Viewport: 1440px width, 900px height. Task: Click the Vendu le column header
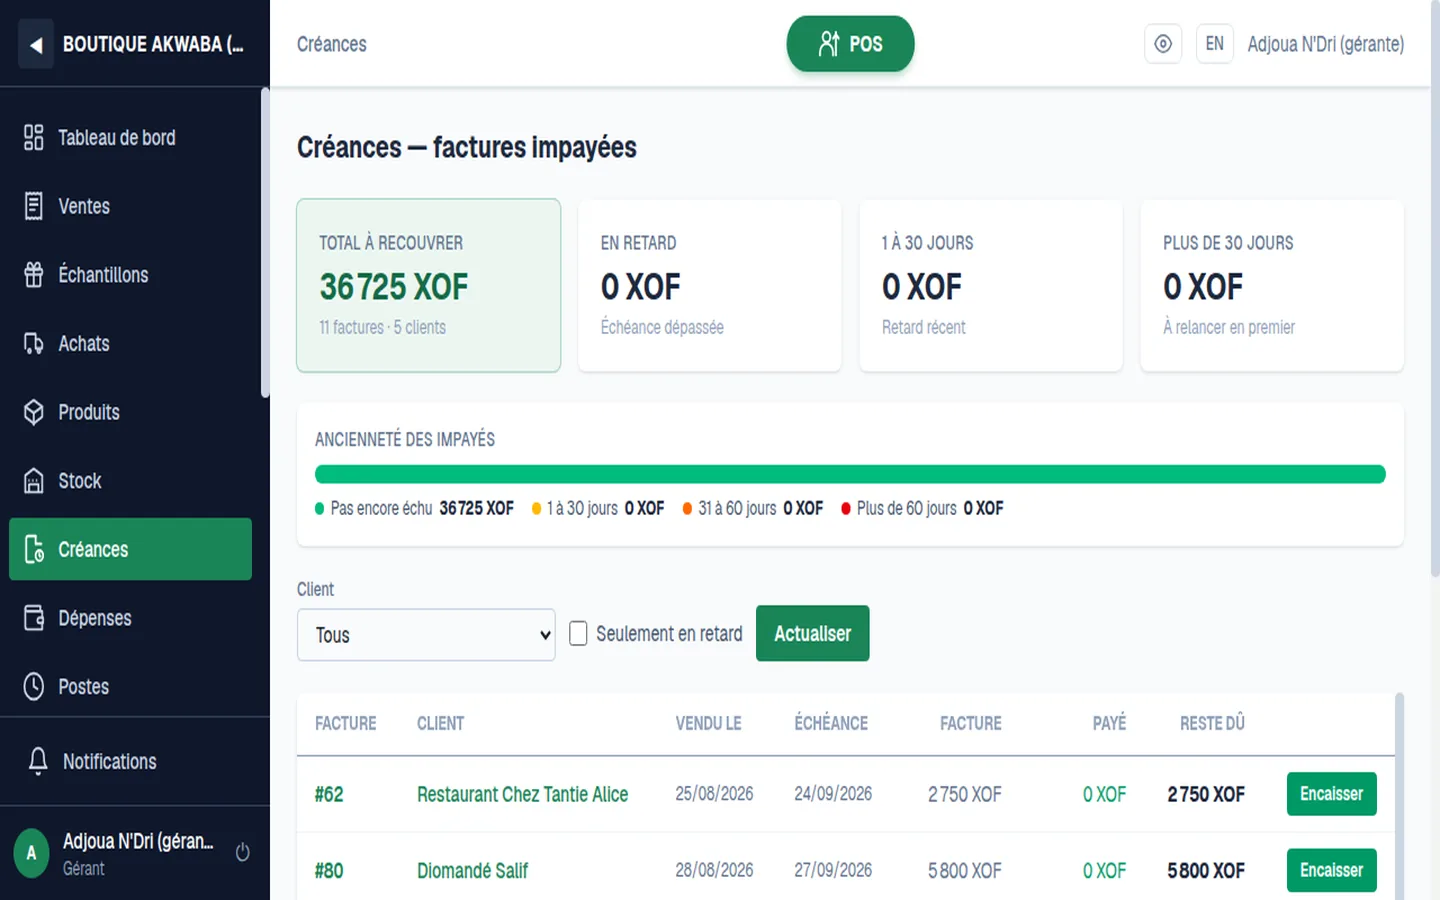pos(708,723)
